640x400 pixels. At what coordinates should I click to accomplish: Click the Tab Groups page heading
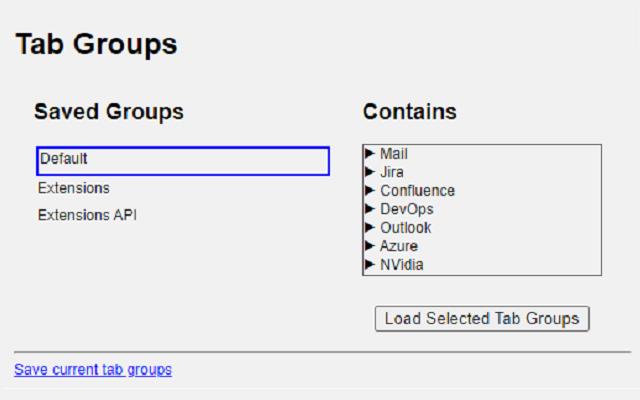pyautogui.click(x=96, y=44)
